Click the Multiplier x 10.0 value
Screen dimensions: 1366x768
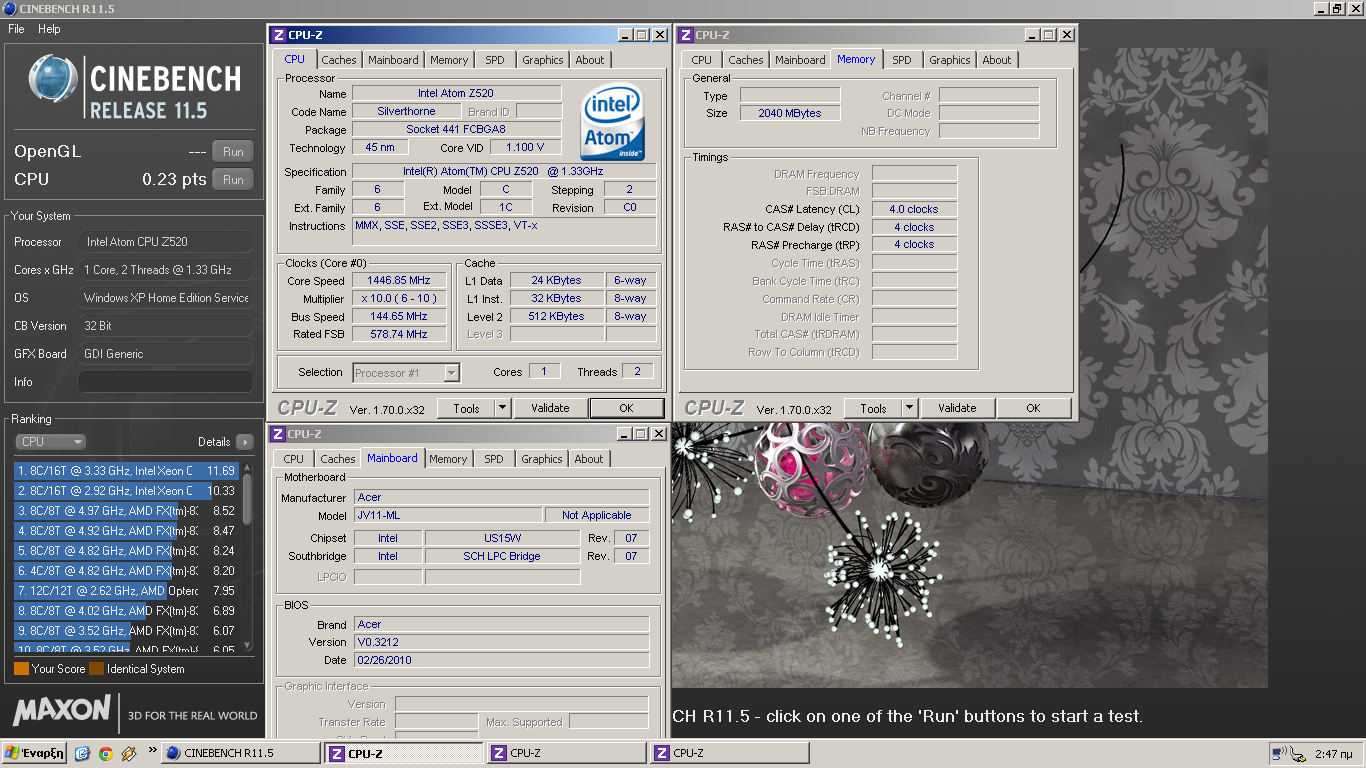pyautogui.click(x=400, y=299)
